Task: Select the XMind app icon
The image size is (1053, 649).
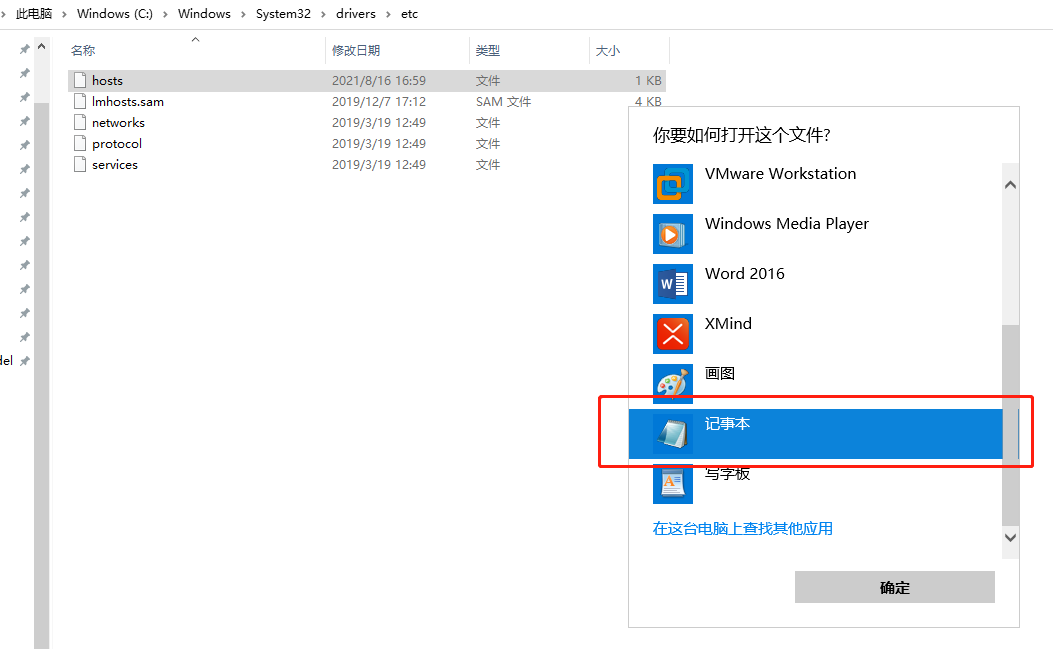Action: [672, 334]
